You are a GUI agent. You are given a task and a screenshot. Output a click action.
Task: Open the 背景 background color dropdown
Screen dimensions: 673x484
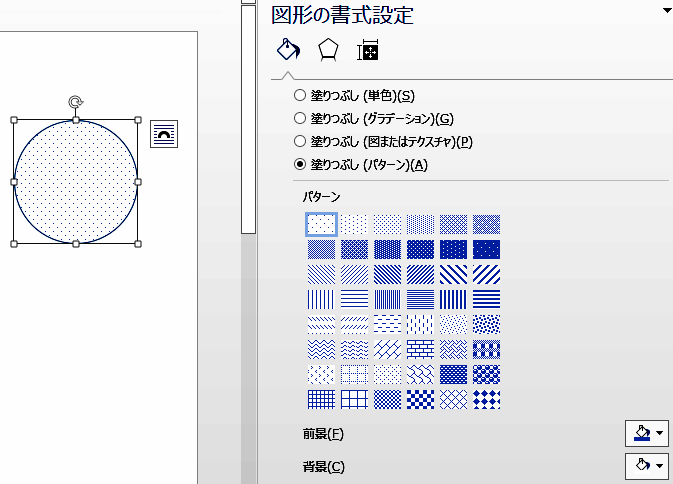[646, 465]
